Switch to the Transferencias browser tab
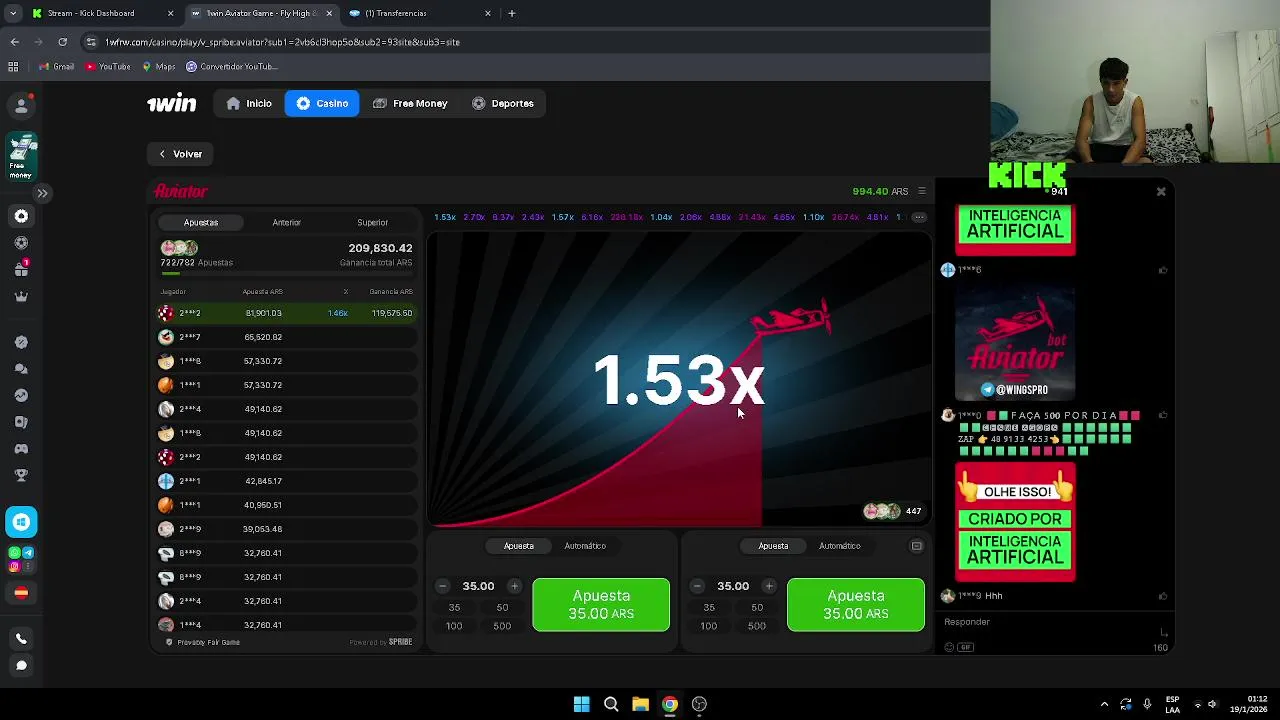The width and height of the screenshot is (1280, 720). pos(418,13)
